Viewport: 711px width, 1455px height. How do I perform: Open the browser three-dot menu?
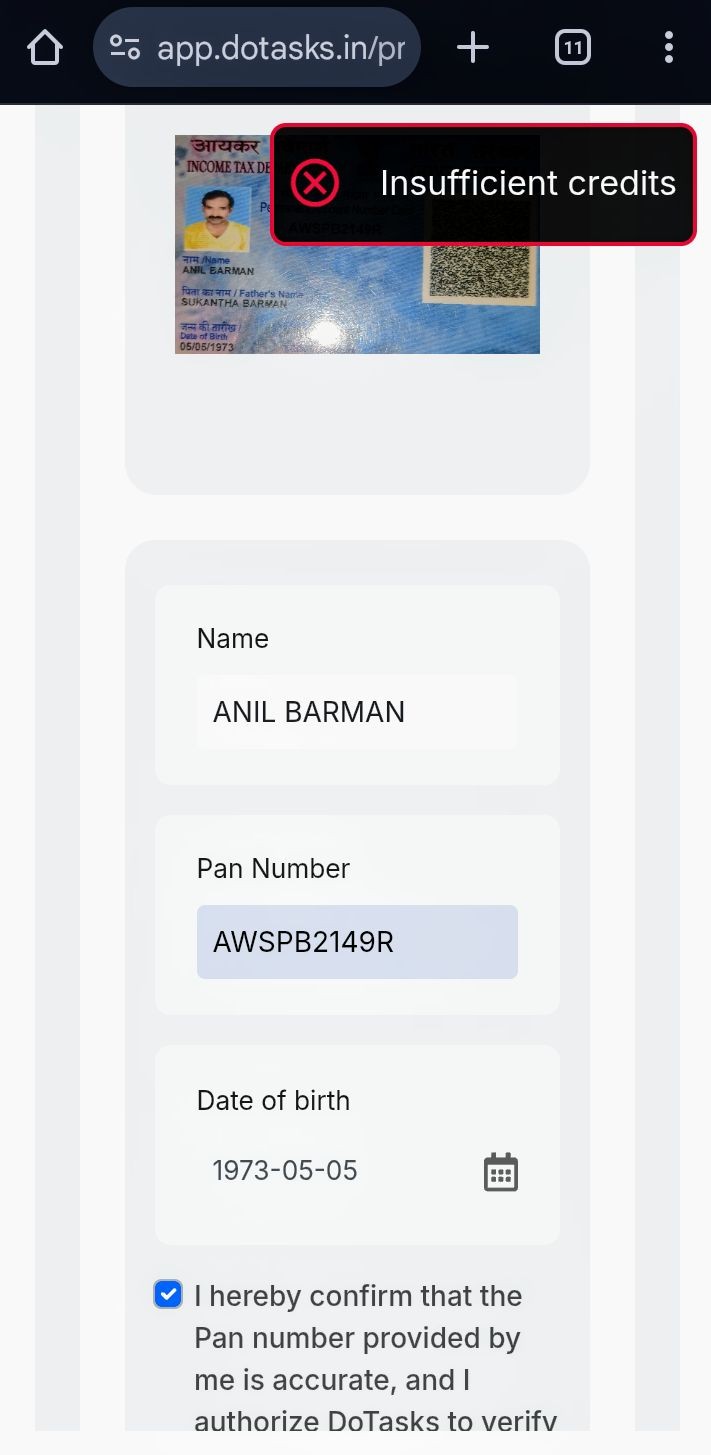point(668,47)
